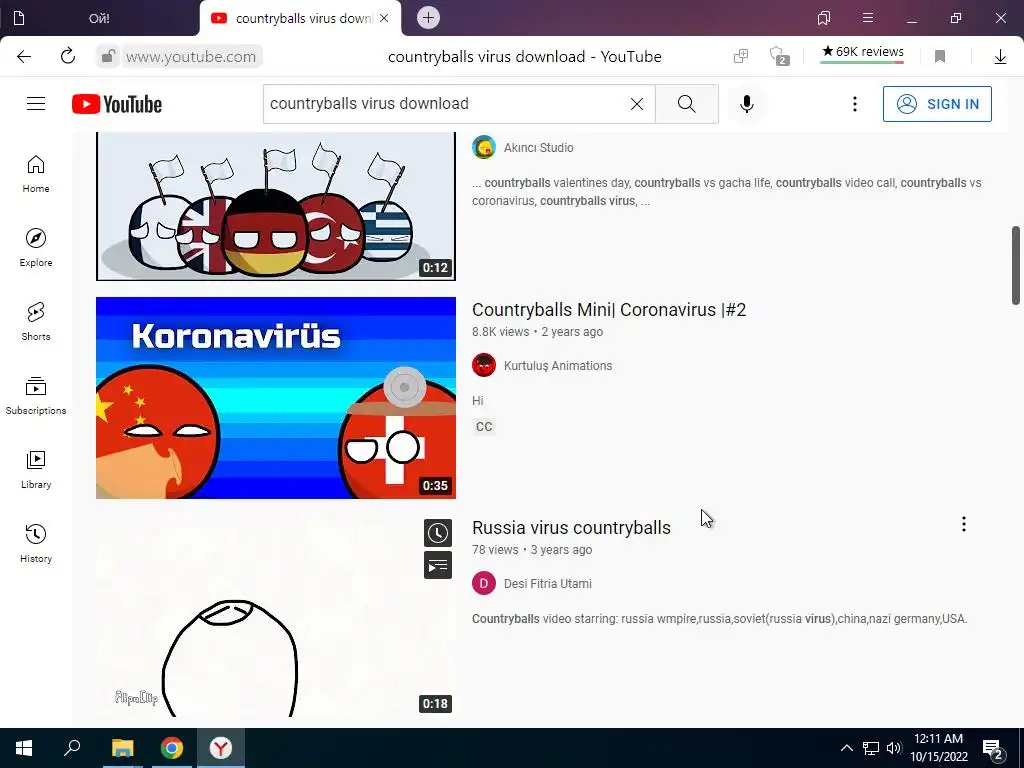Image resolution: width=1024 pixels, height=768 pixels.
Task: Open Akıncı Studio channel
Action: click(x=539, y=148)
